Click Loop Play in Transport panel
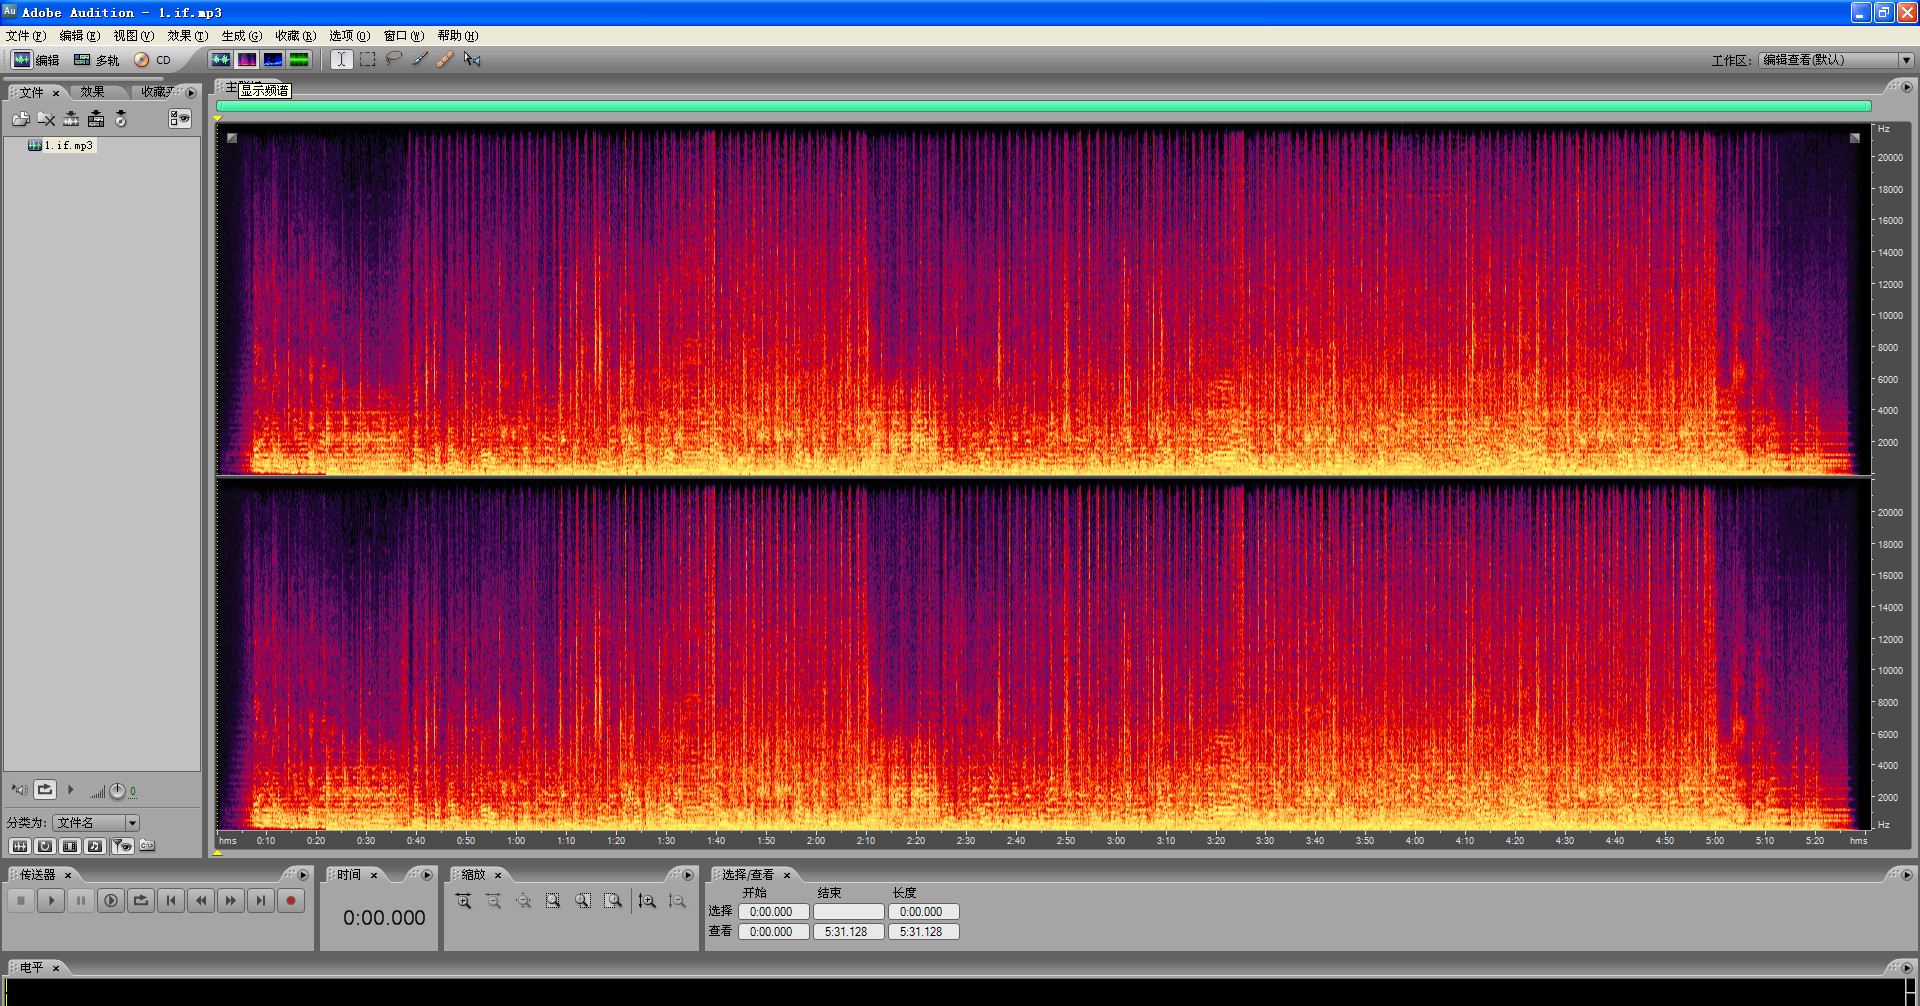This screenshot has height=1006, width=1920. [x=141, y=901]
